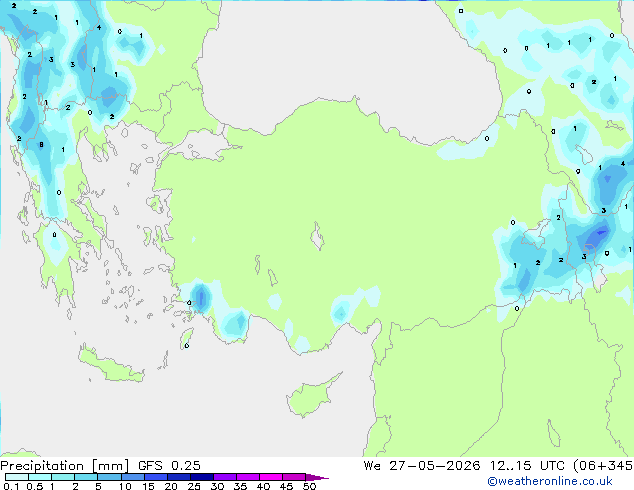Click the Precipitation [mm] title label
634x490 pixels.
click(64, 466)
